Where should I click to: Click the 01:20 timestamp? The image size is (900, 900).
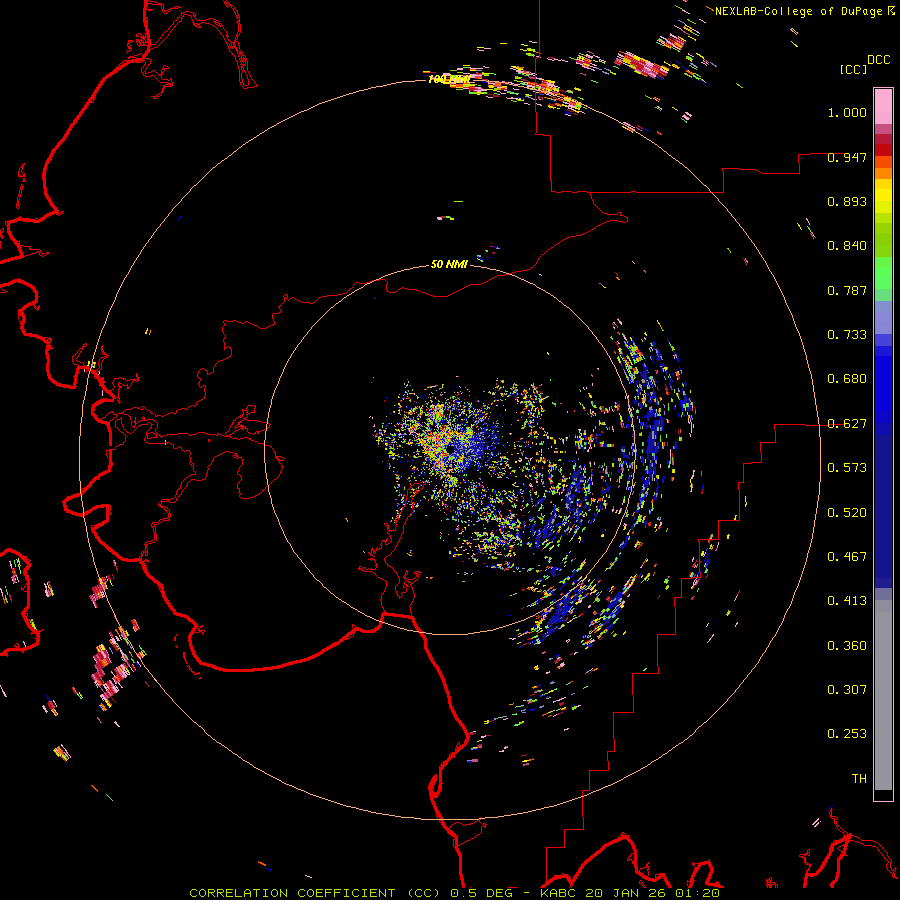tap(697, 893)
